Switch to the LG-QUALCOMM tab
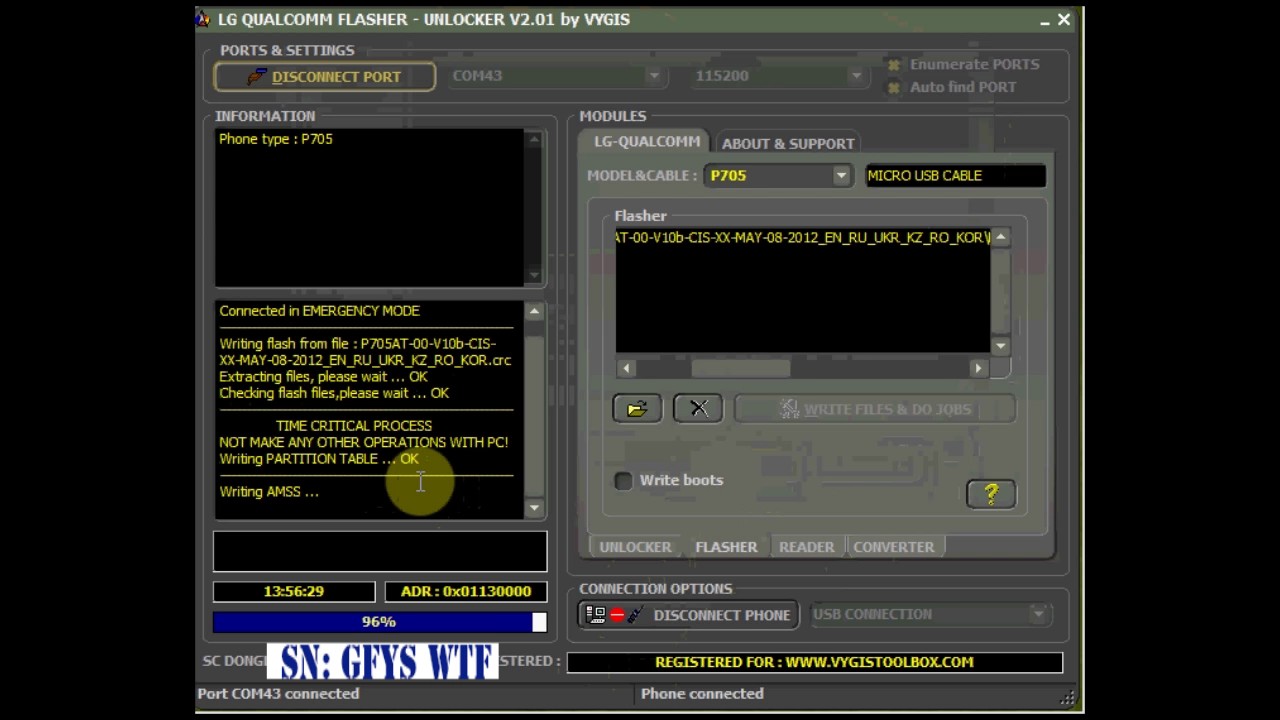Image resolution: width=1280 pixels, height=720 pixels. coord(646,142)
